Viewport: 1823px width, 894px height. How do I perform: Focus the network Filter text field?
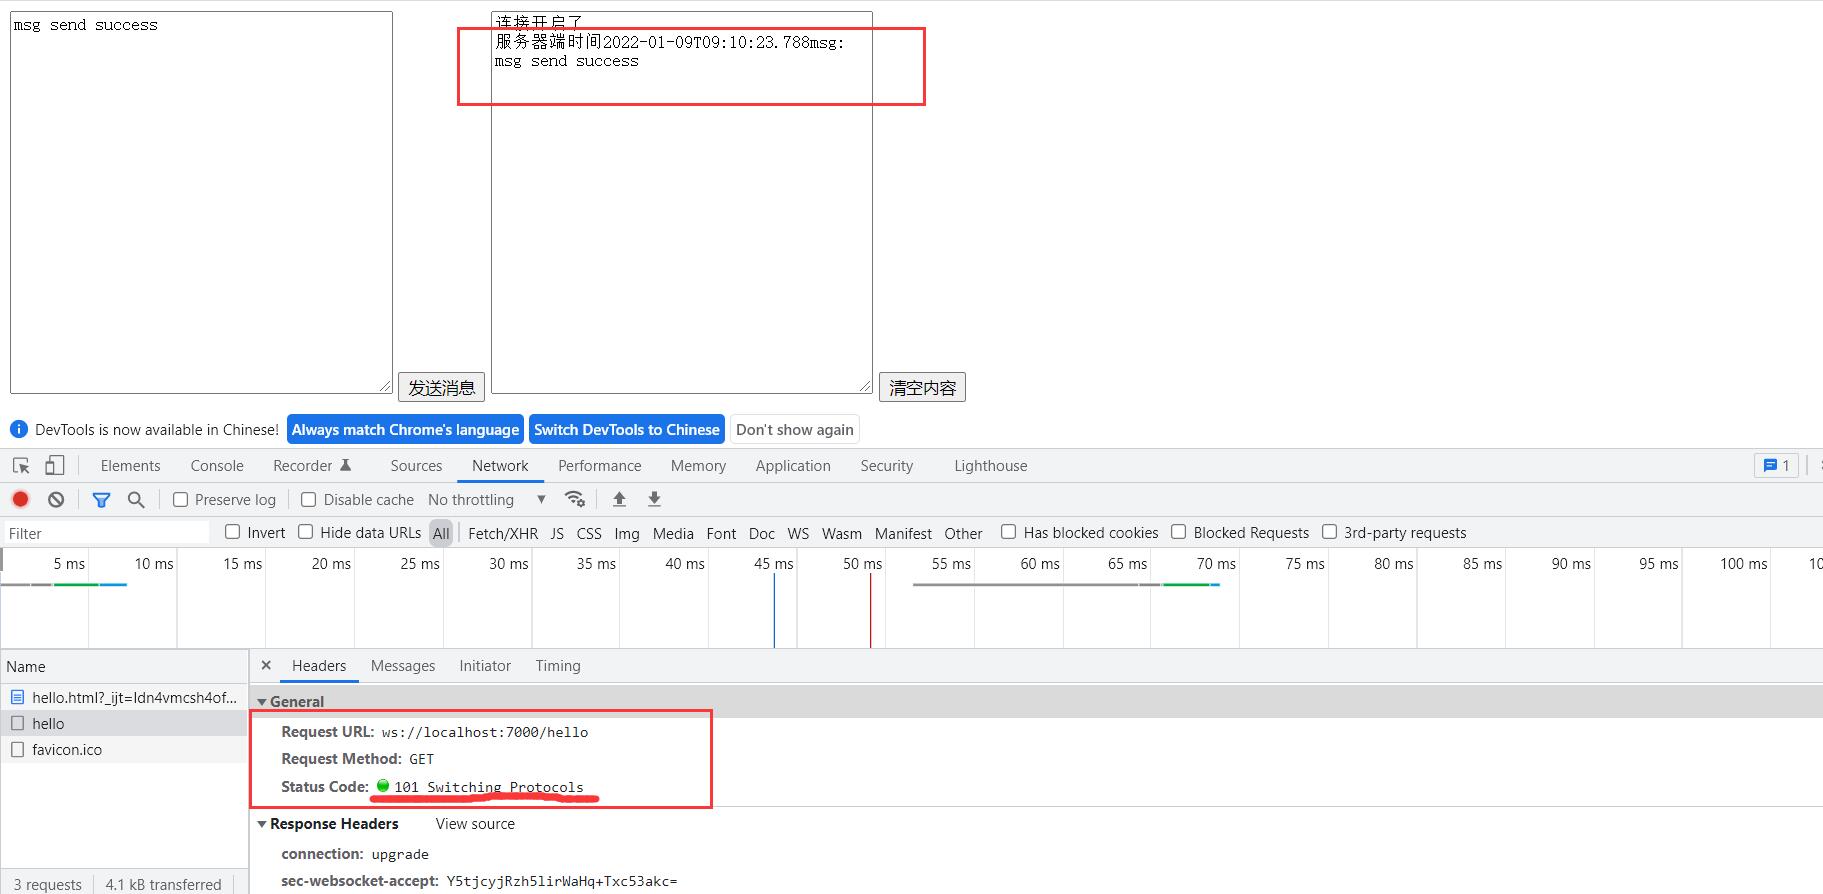pyautogui.click(x=107, y=533)
